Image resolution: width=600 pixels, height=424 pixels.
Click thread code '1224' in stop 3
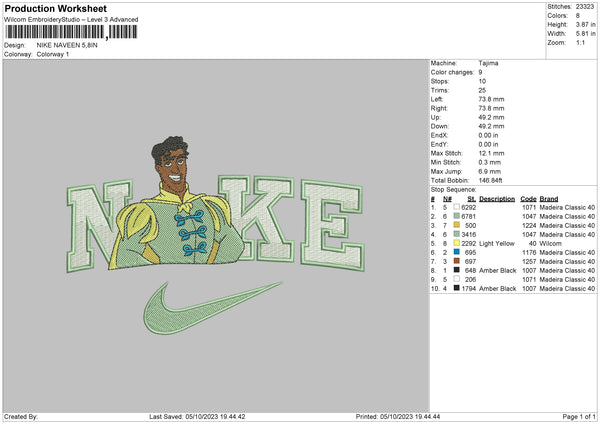(529, 225)
